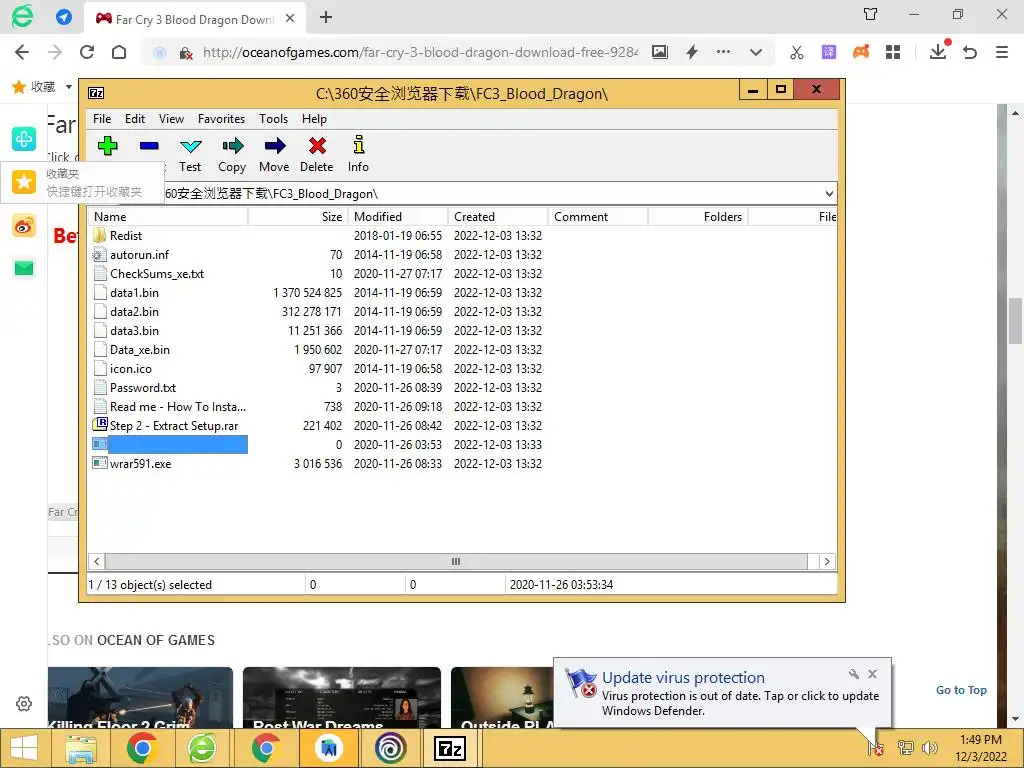Open the View menu in 7-Zip

pyautogui.click(x=171, y=119)
